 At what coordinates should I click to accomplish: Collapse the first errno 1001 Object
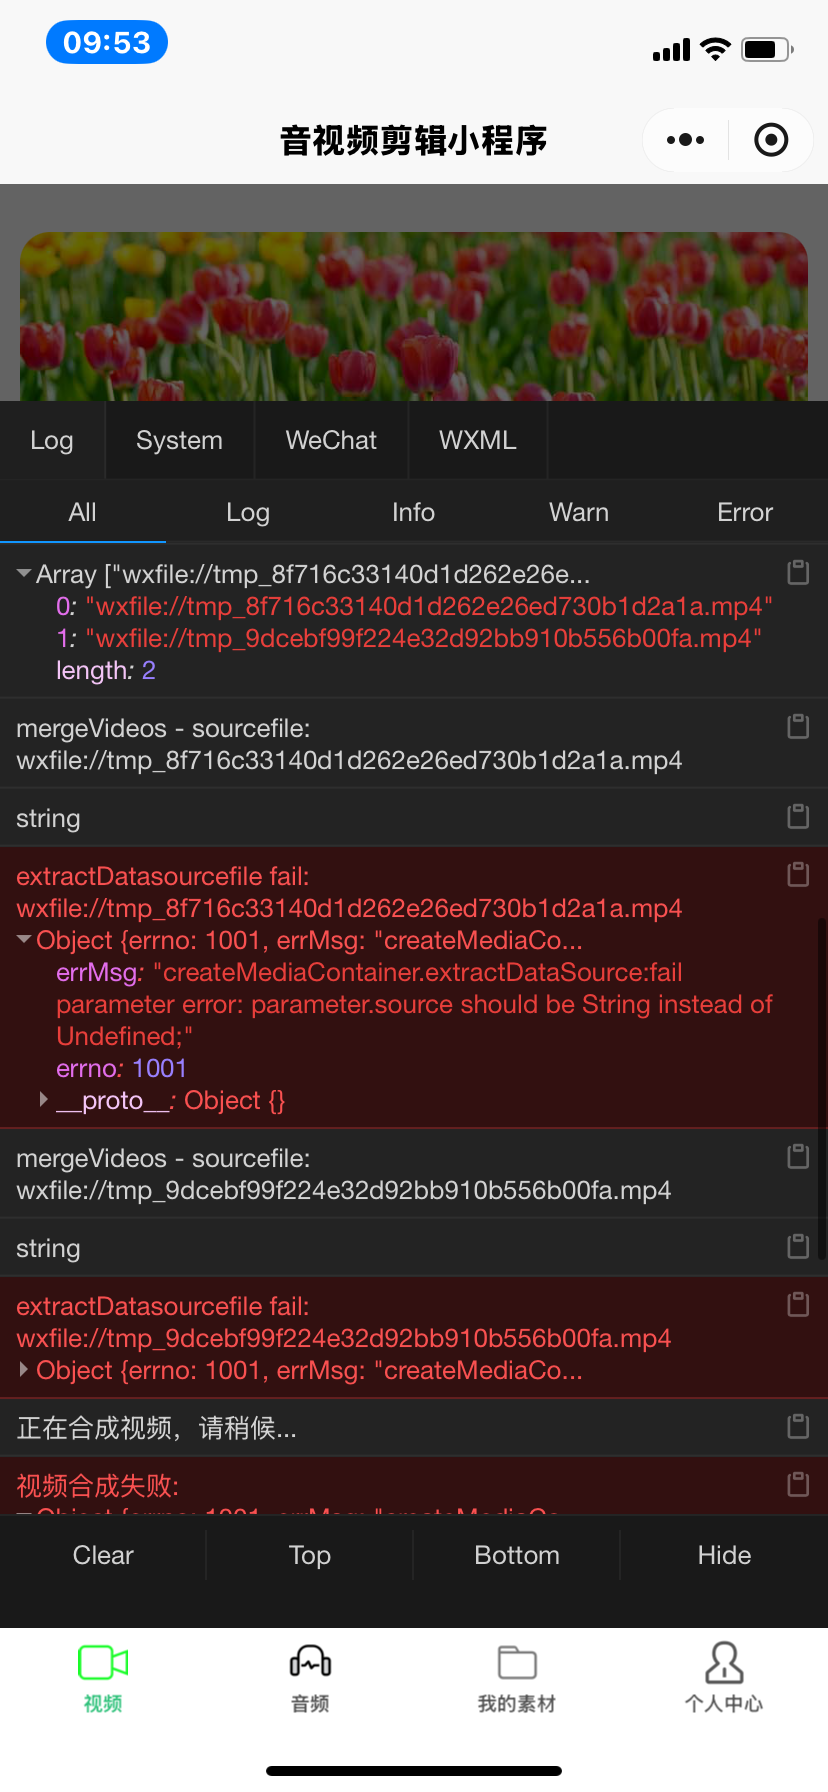pos(24,940)
